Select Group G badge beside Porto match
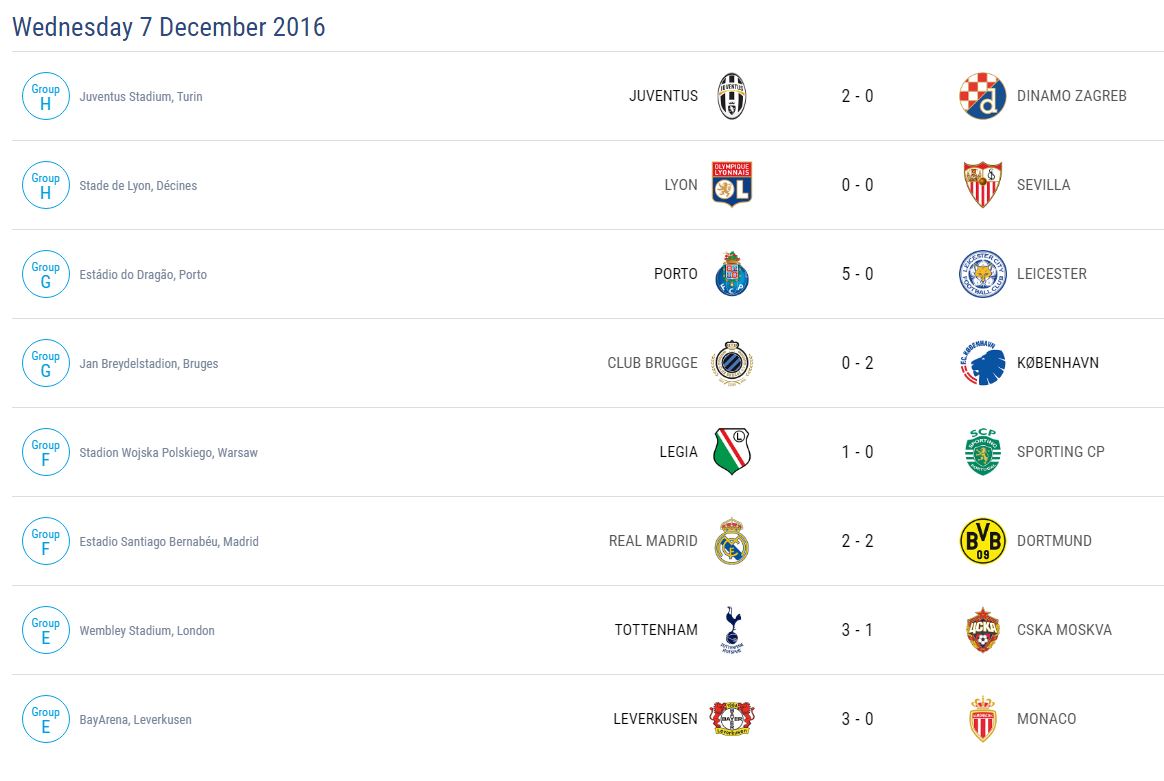1164x781 pixels. (x=45, y=274)
